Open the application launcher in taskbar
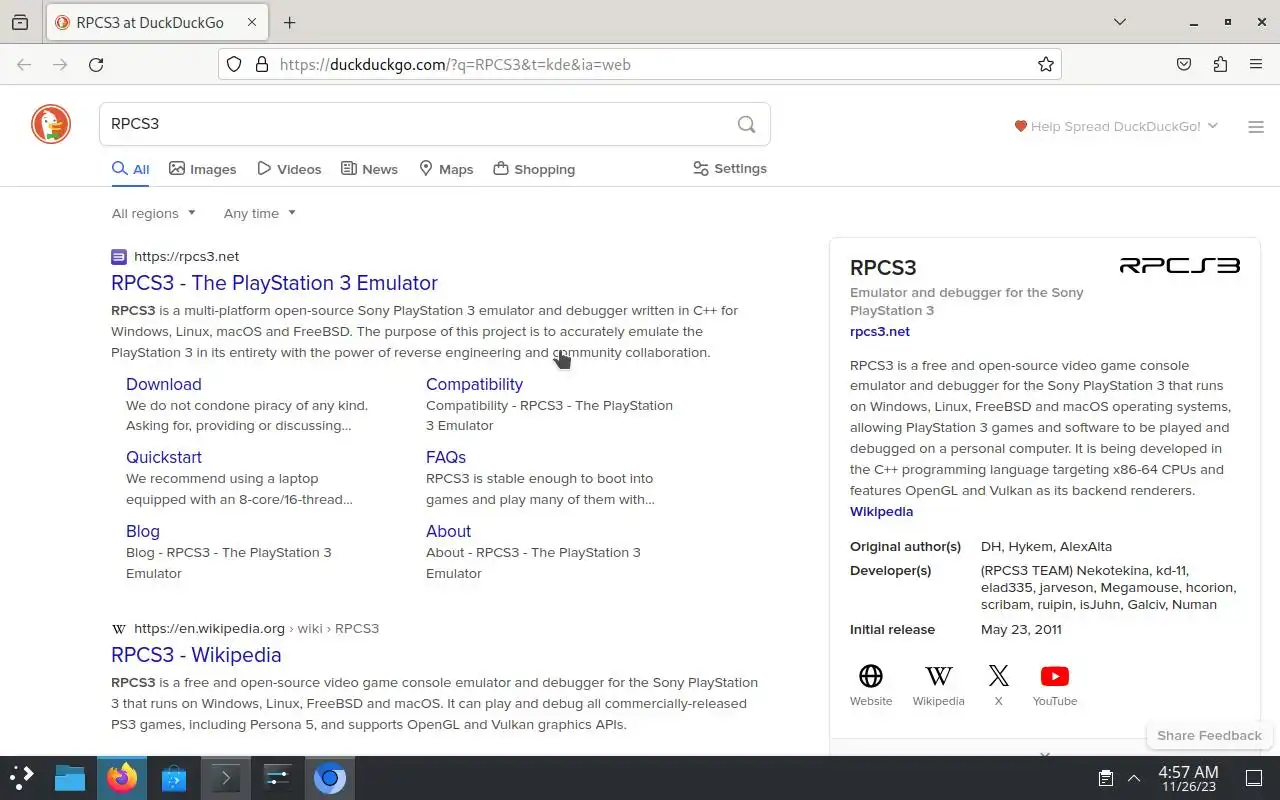 click(22, 777)
